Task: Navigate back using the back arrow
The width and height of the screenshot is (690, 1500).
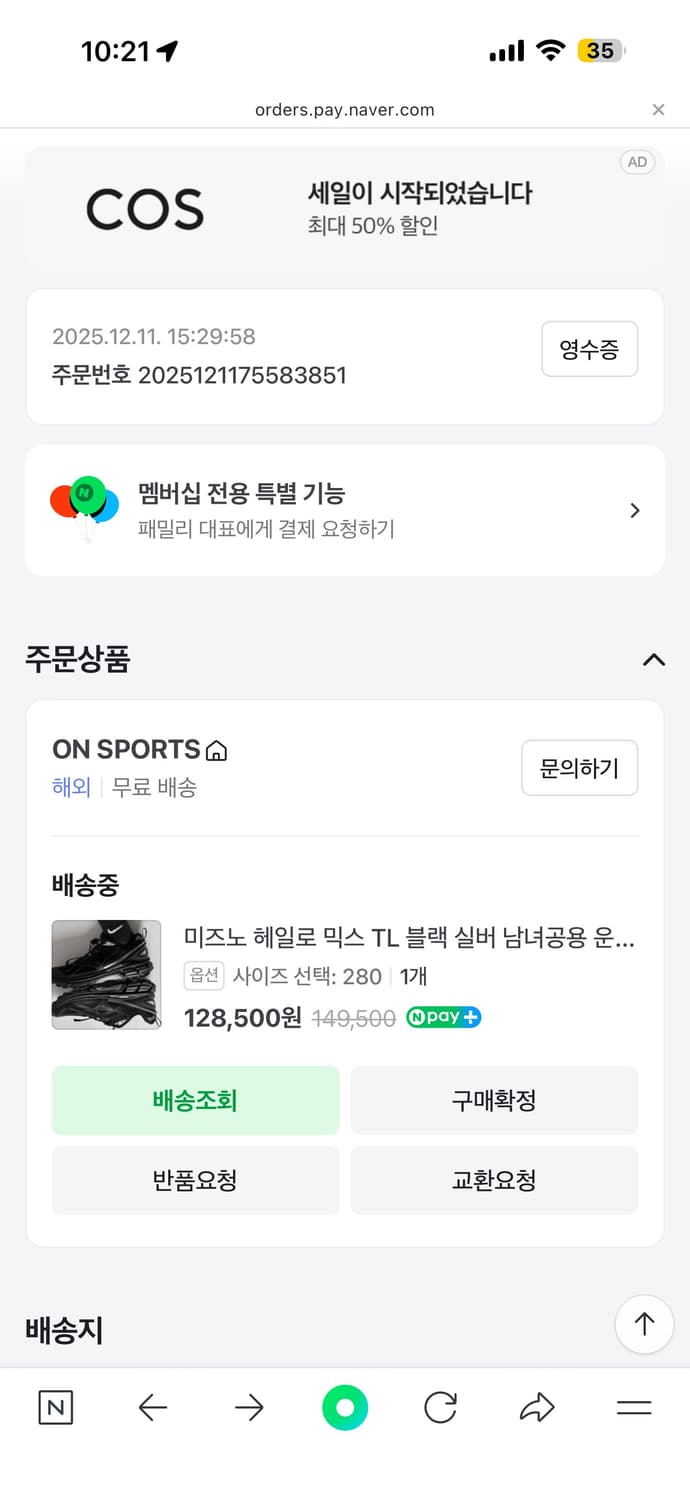Action: (x=152, y=1407)
